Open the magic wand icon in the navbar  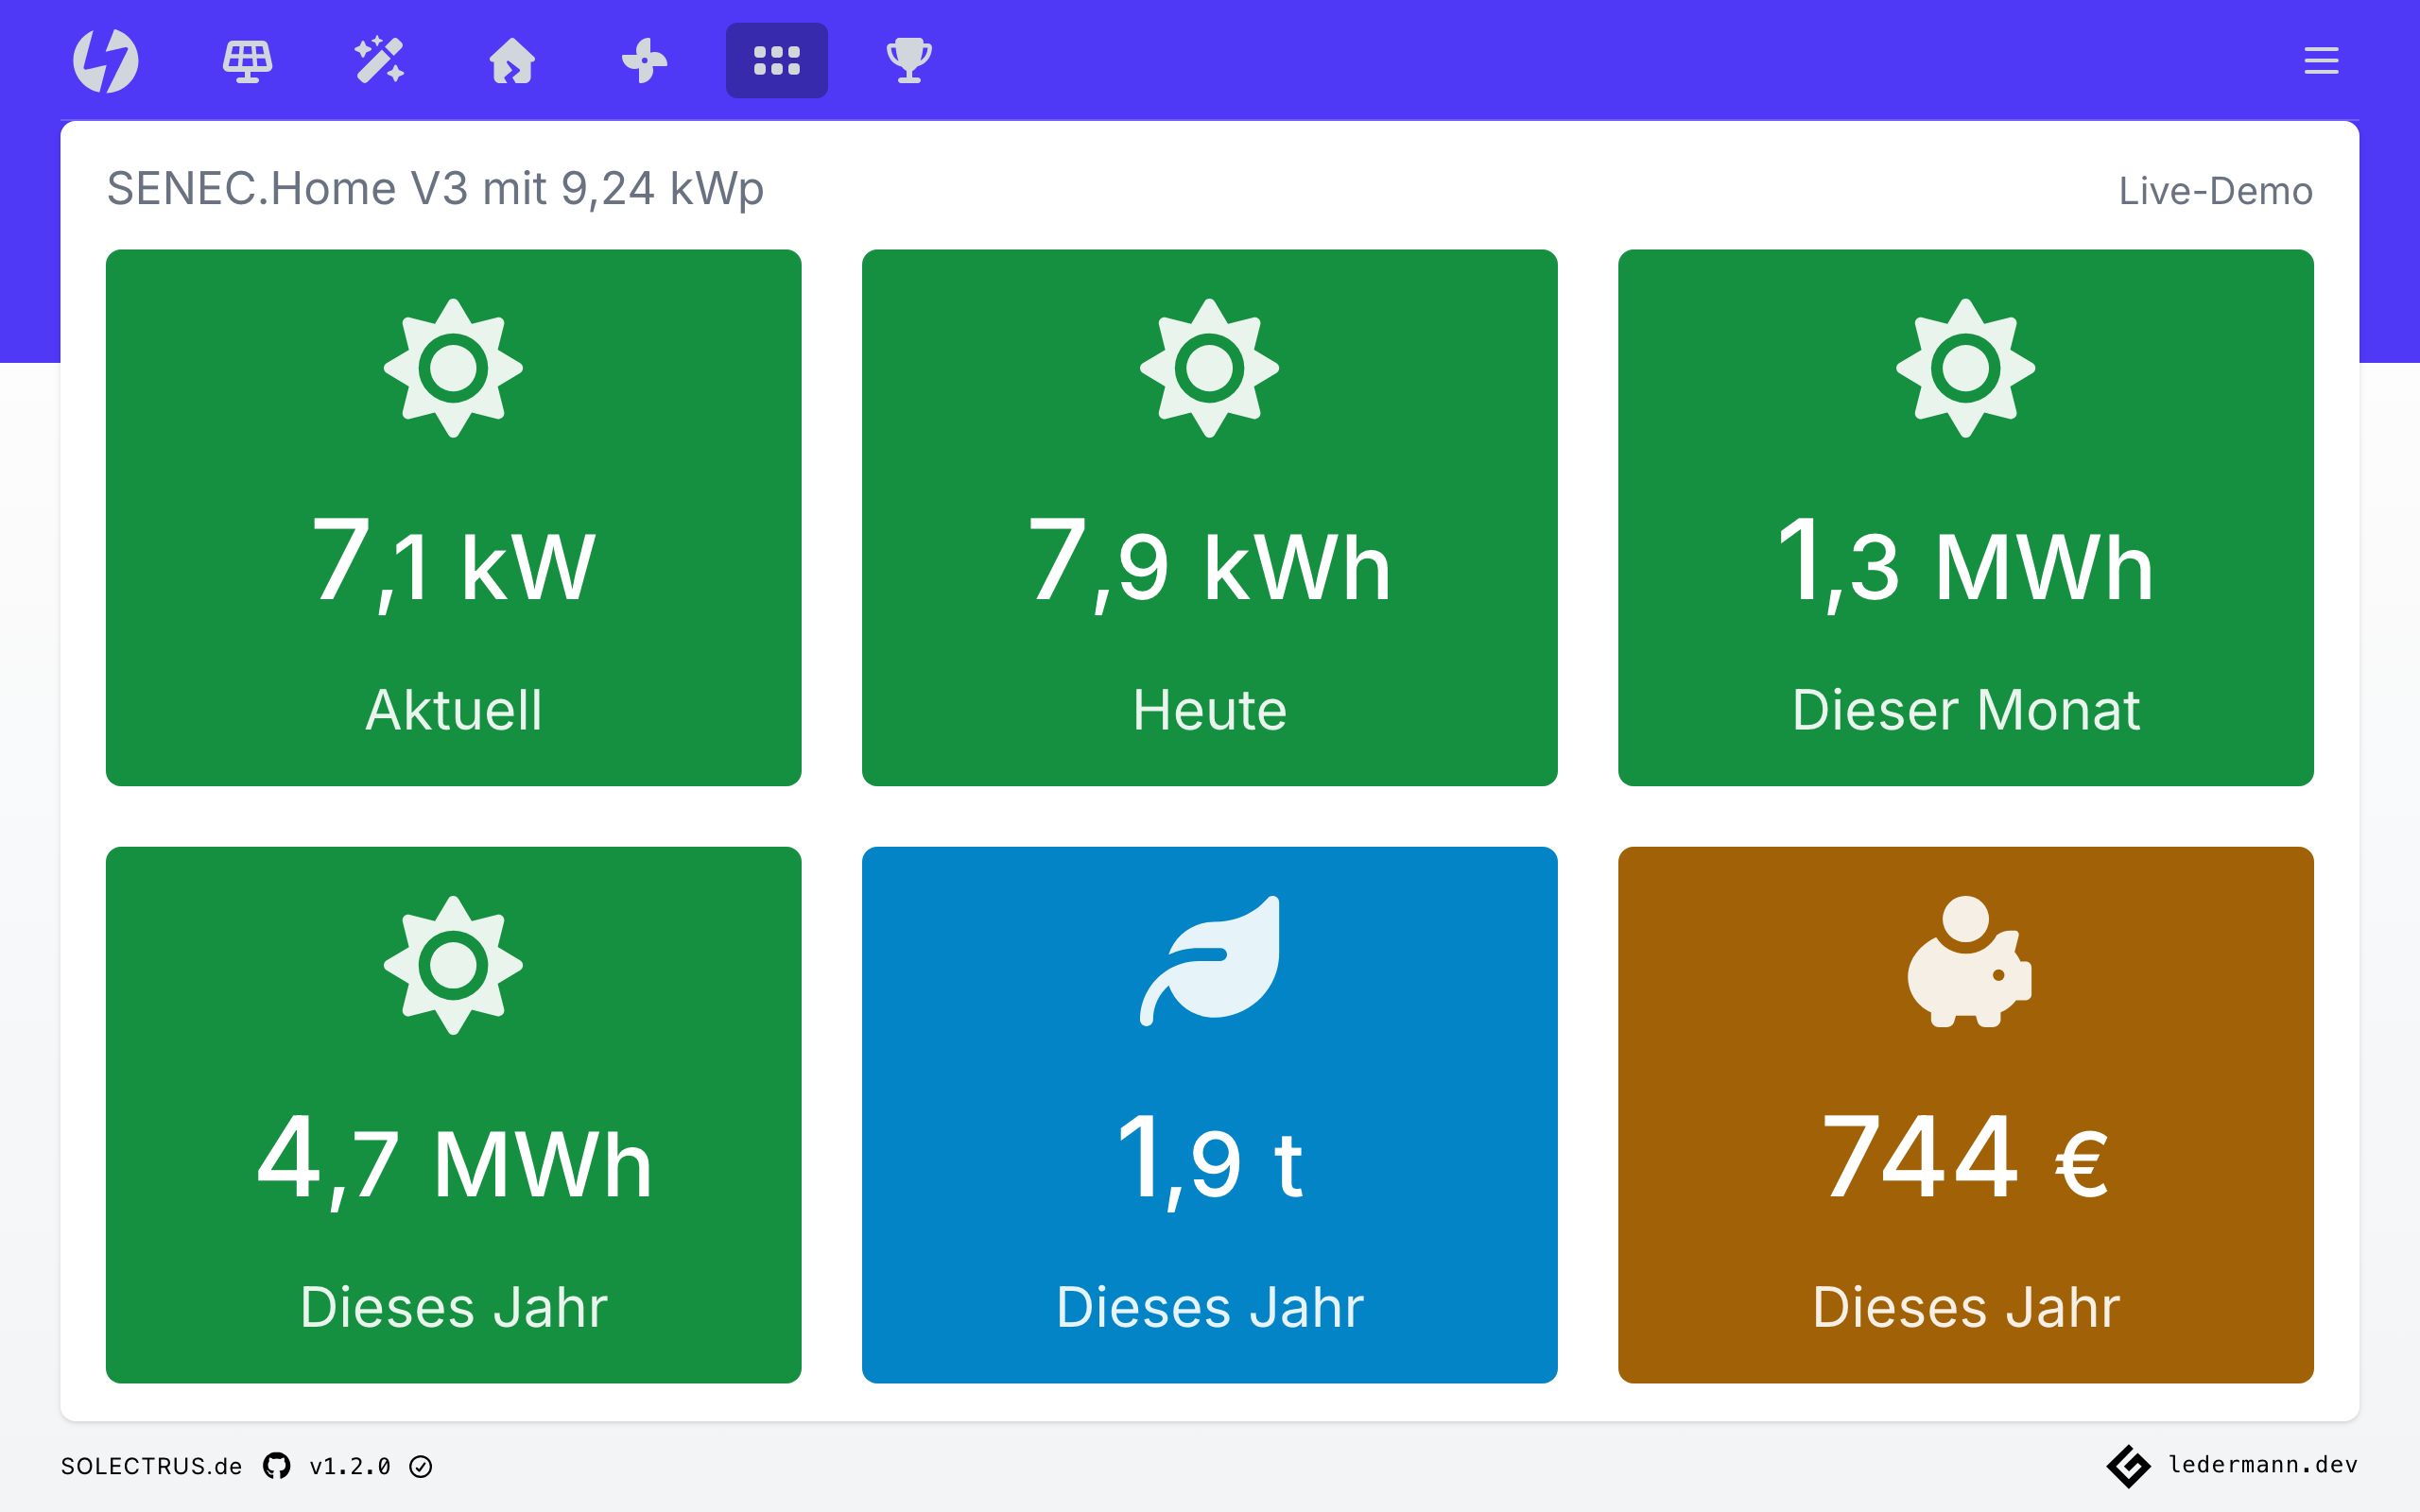(x=379, y=60)
